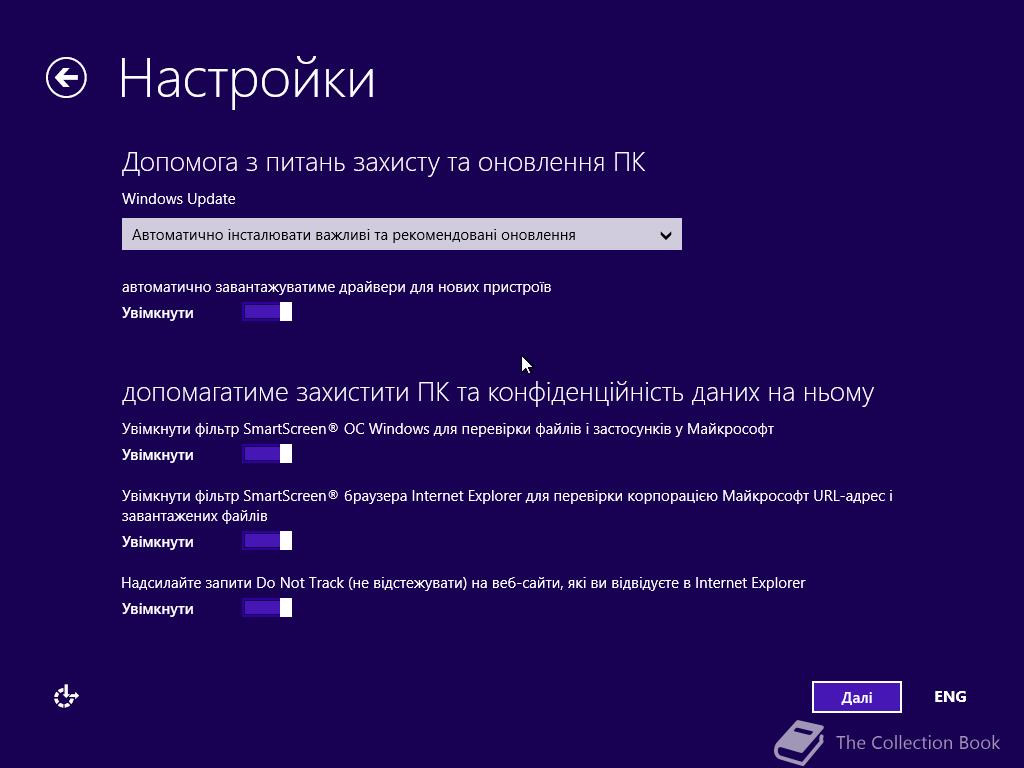Click the 'Надсилайте запити Do Not Track' text
1024x768 pixels.
tap(463, 583)
